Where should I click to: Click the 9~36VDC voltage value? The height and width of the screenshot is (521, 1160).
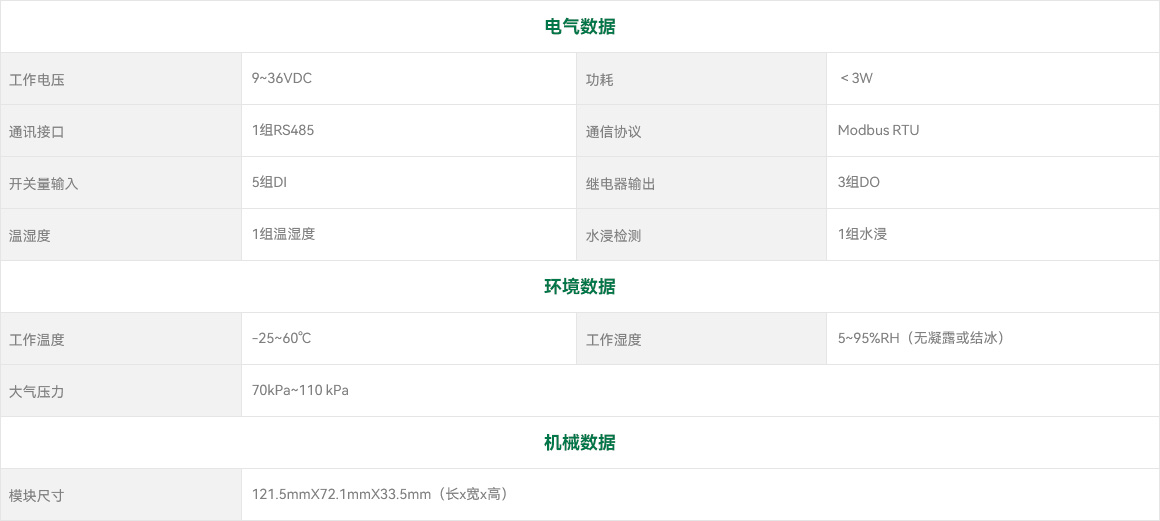(x=282, y=79)
